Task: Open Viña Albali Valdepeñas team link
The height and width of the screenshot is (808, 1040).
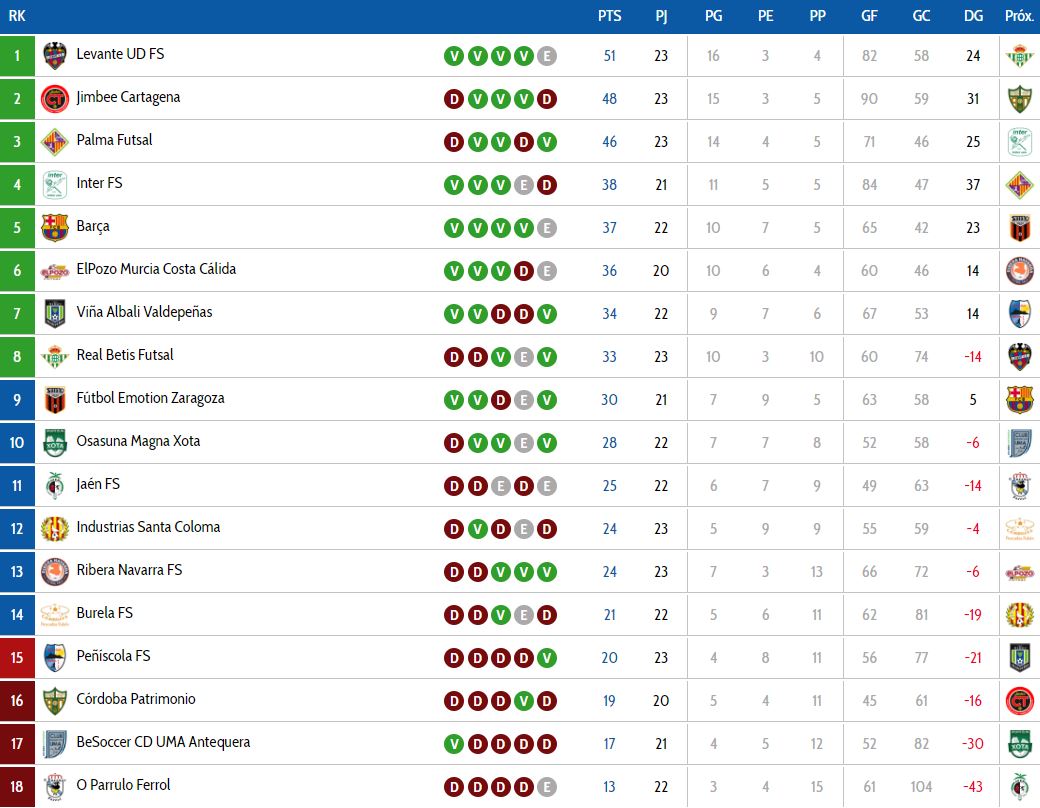Action: 144,312
